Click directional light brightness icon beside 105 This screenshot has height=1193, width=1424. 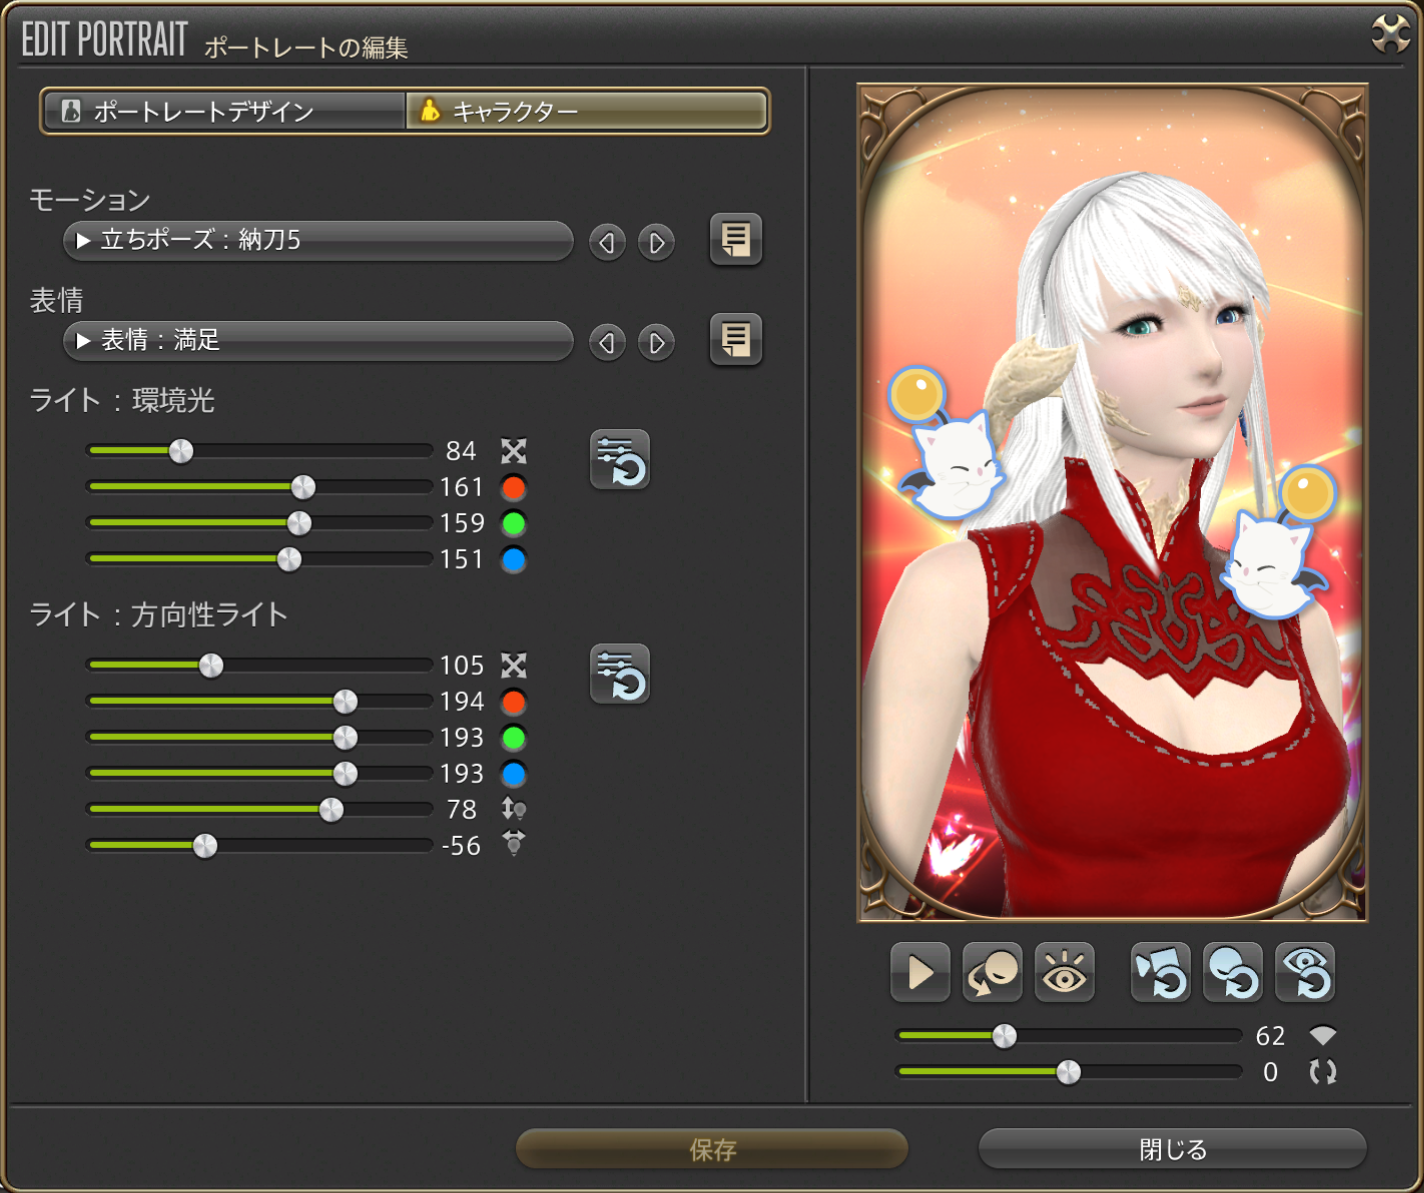(x=514, y=666)
